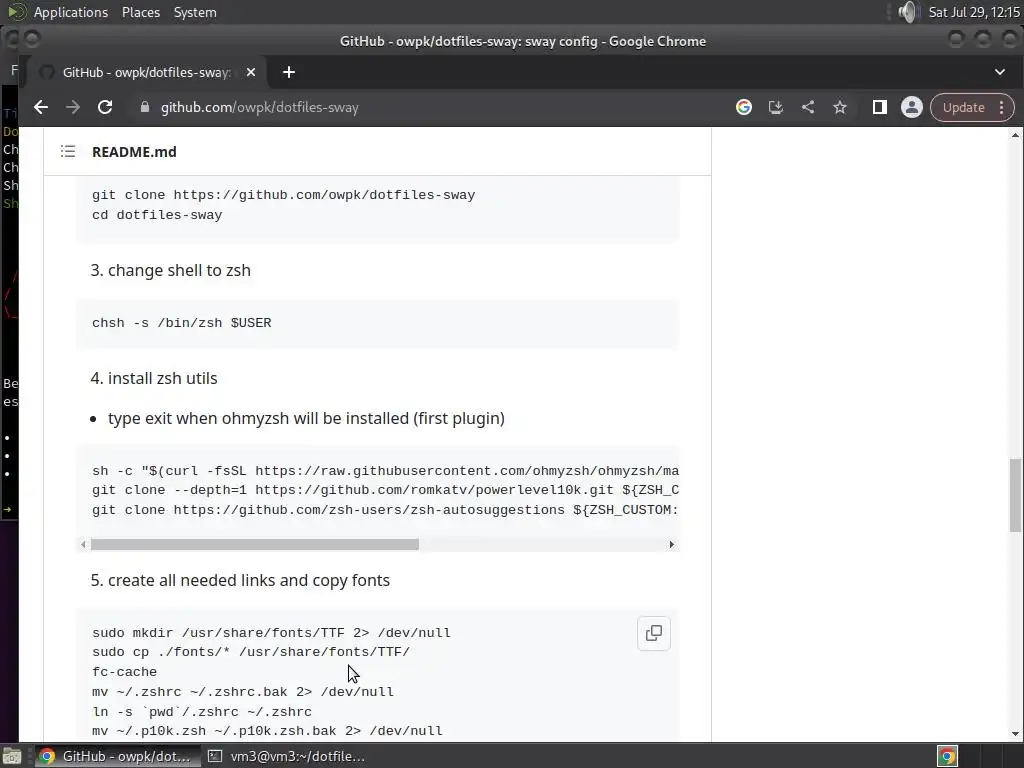Switch to the vm3 terminal taskbar item
This screenshot has width=1024, height=768.
[x=287, y=756]
